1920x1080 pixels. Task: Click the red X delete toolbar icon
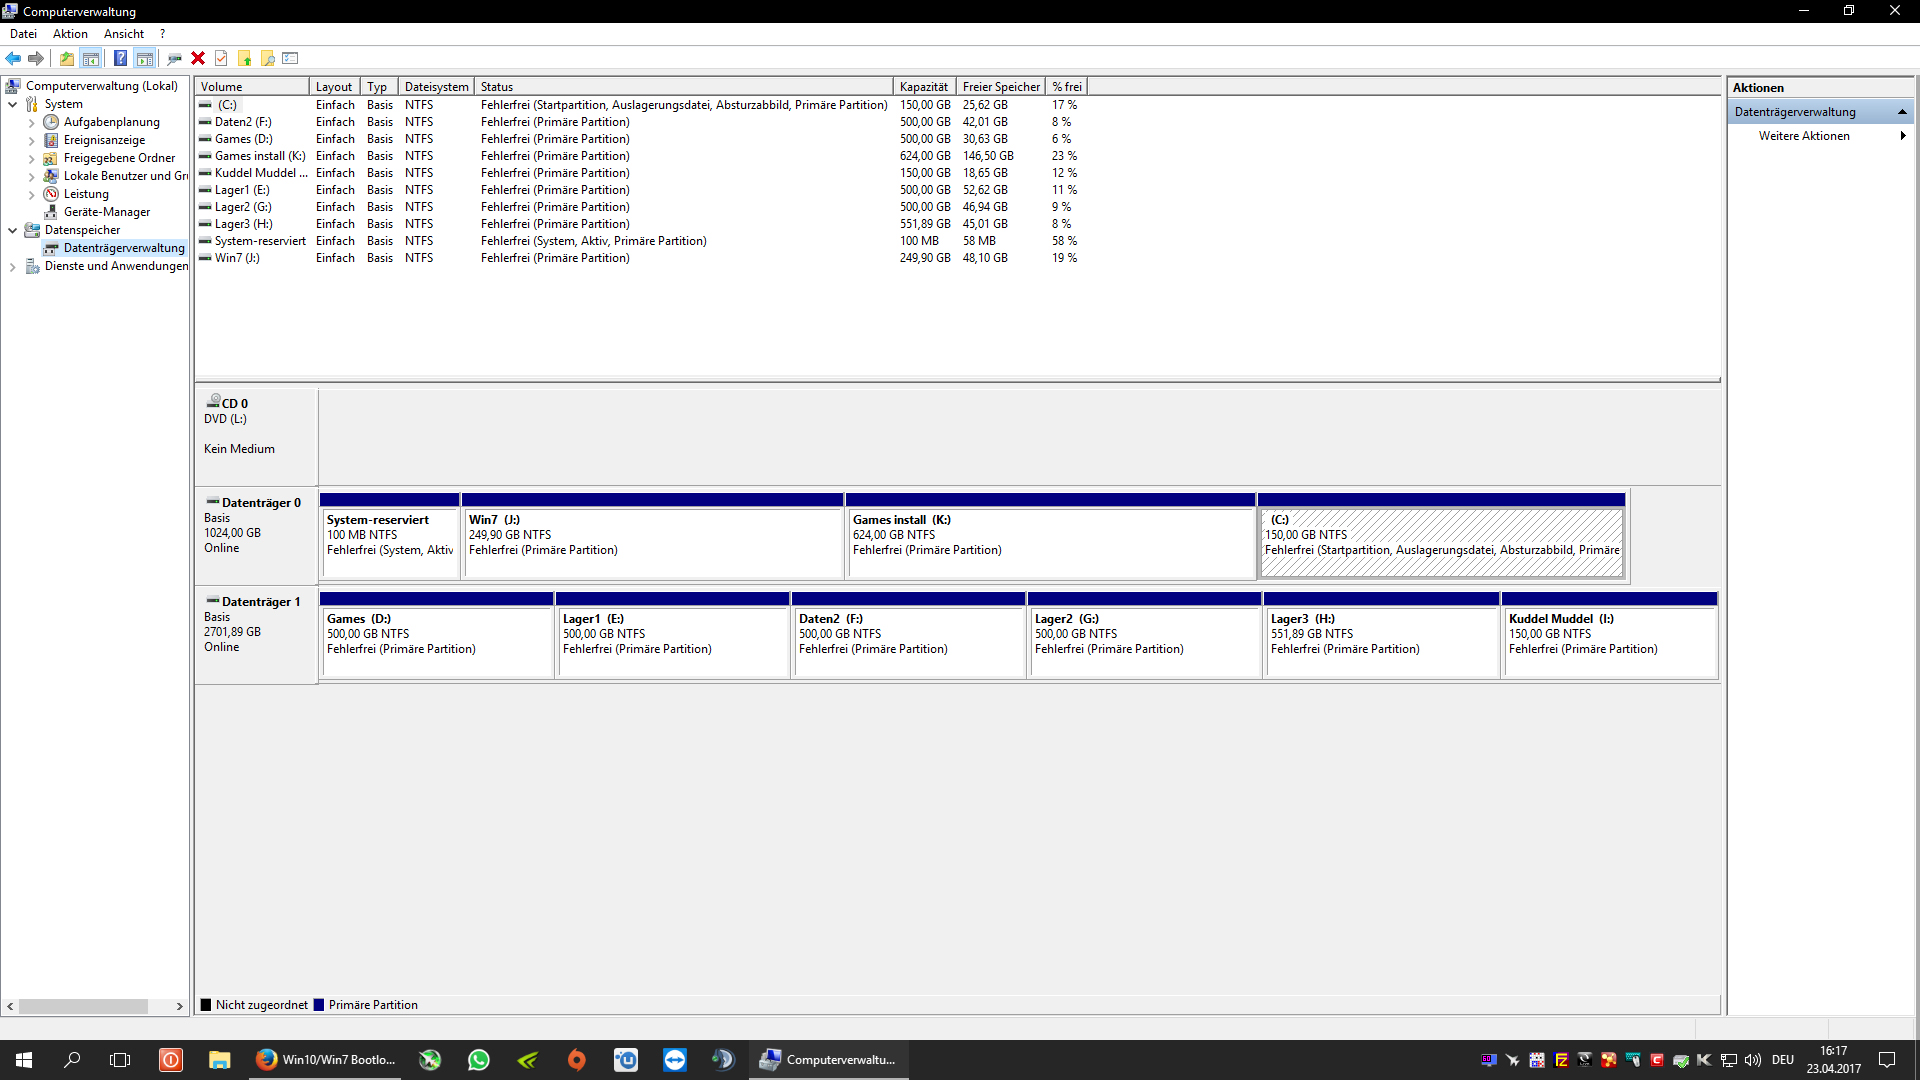point(198,58)
